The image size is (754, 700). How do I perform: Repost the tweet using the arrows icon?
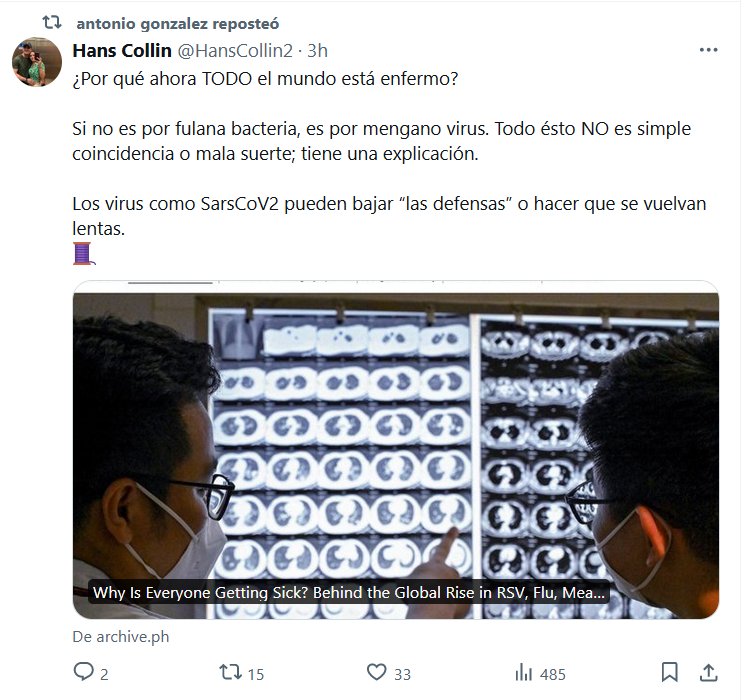pyautogui.click(x=230, y=672)
